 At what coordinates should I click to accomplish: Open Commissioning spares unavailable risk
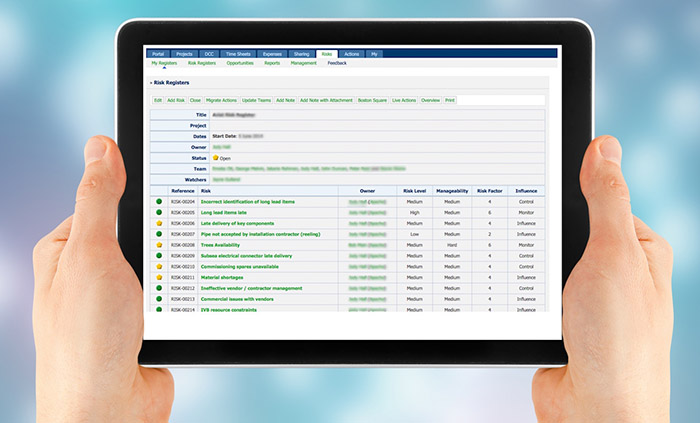click(x=240, y=266)
